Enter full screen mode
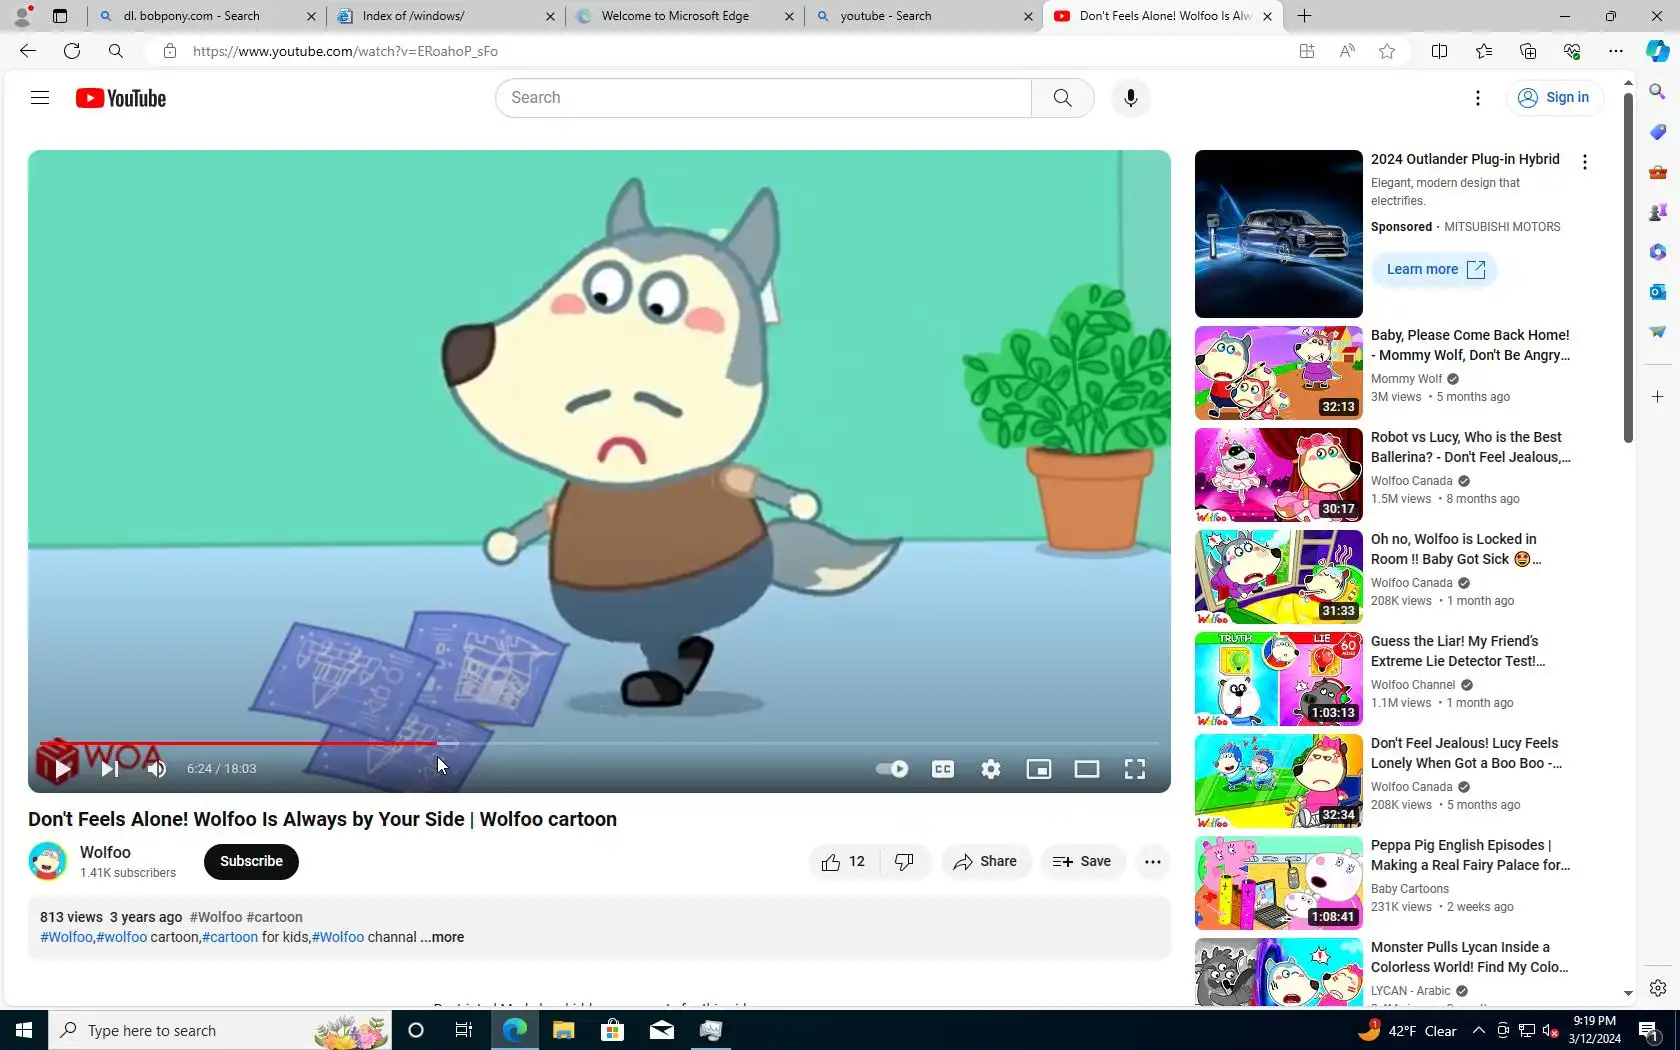 click(x=1135, y=769)
